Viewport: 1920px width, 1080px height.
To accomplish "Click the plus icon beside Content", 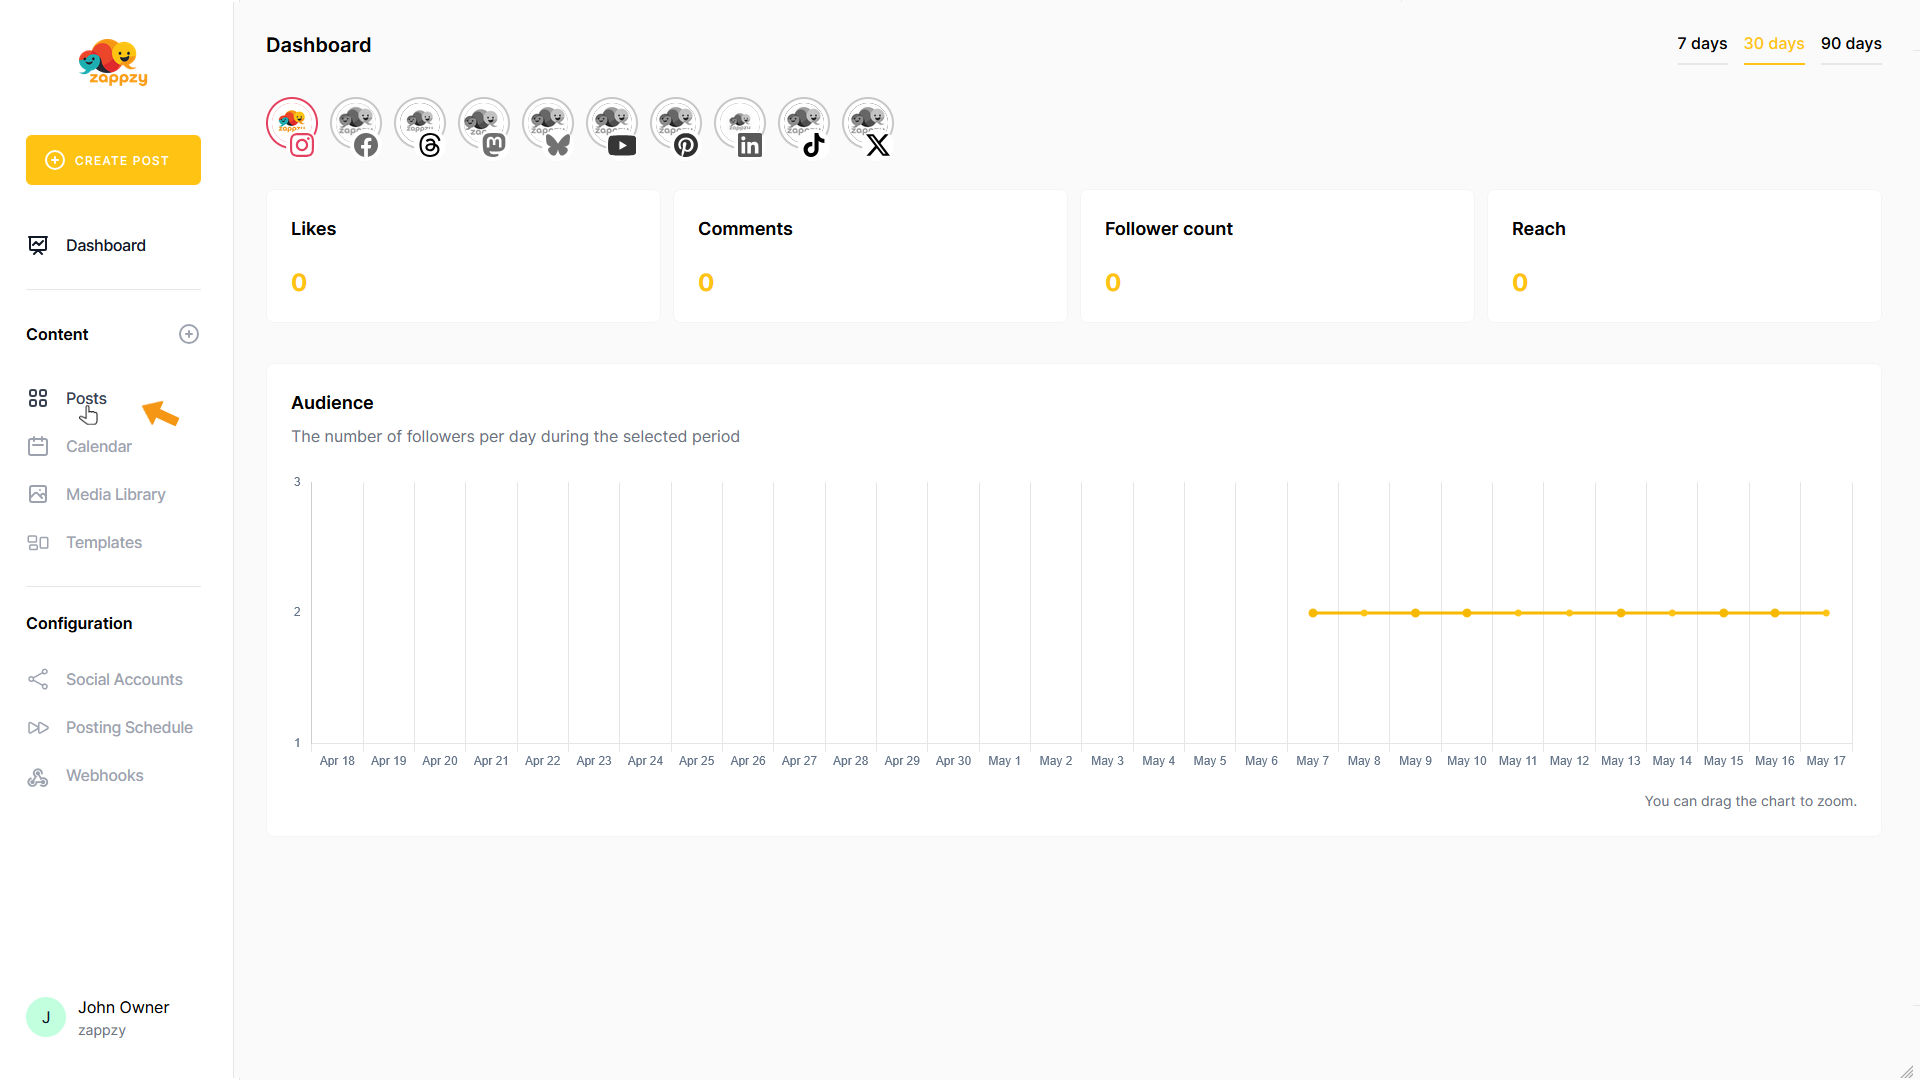I will tap(189, 334).
